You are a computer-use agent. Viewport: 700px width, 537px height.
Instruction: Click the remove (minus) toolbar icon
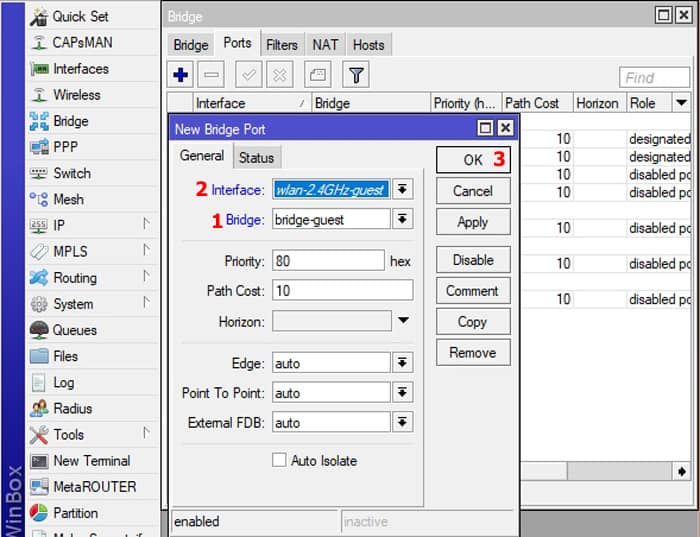[211, 75]
